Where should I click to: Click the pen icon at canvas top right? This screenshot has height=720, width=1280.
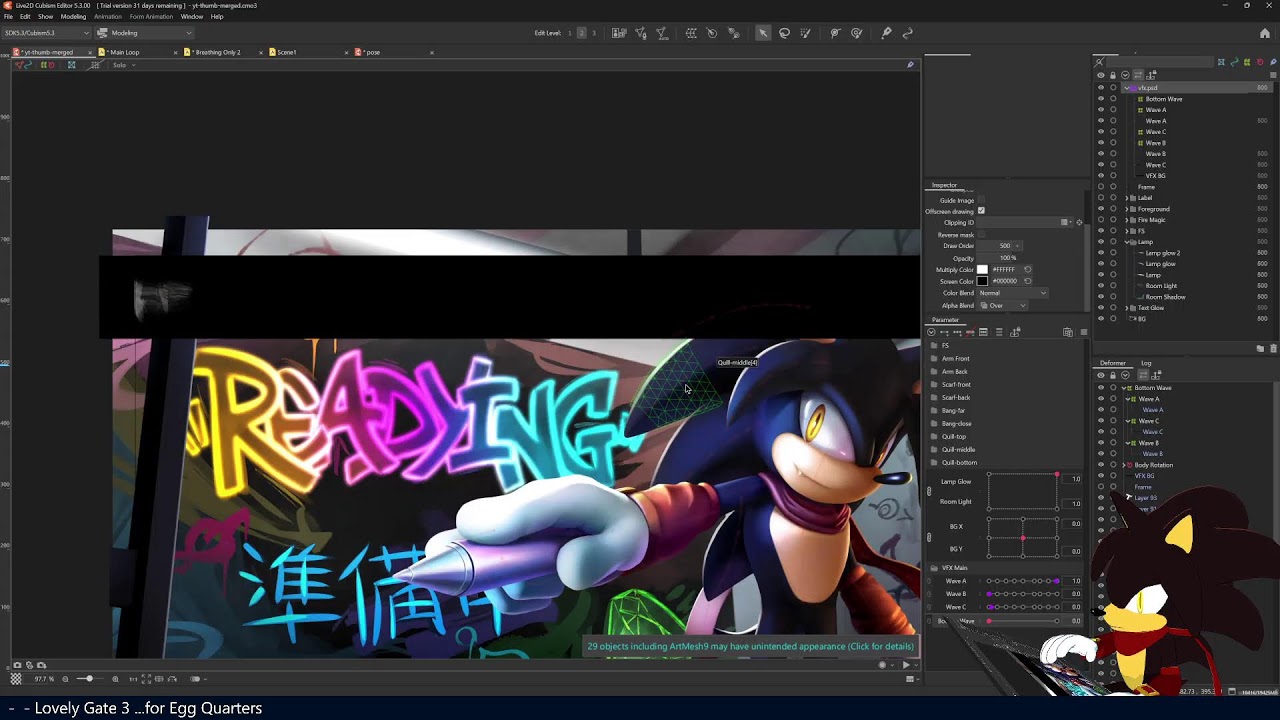point(910,65)
